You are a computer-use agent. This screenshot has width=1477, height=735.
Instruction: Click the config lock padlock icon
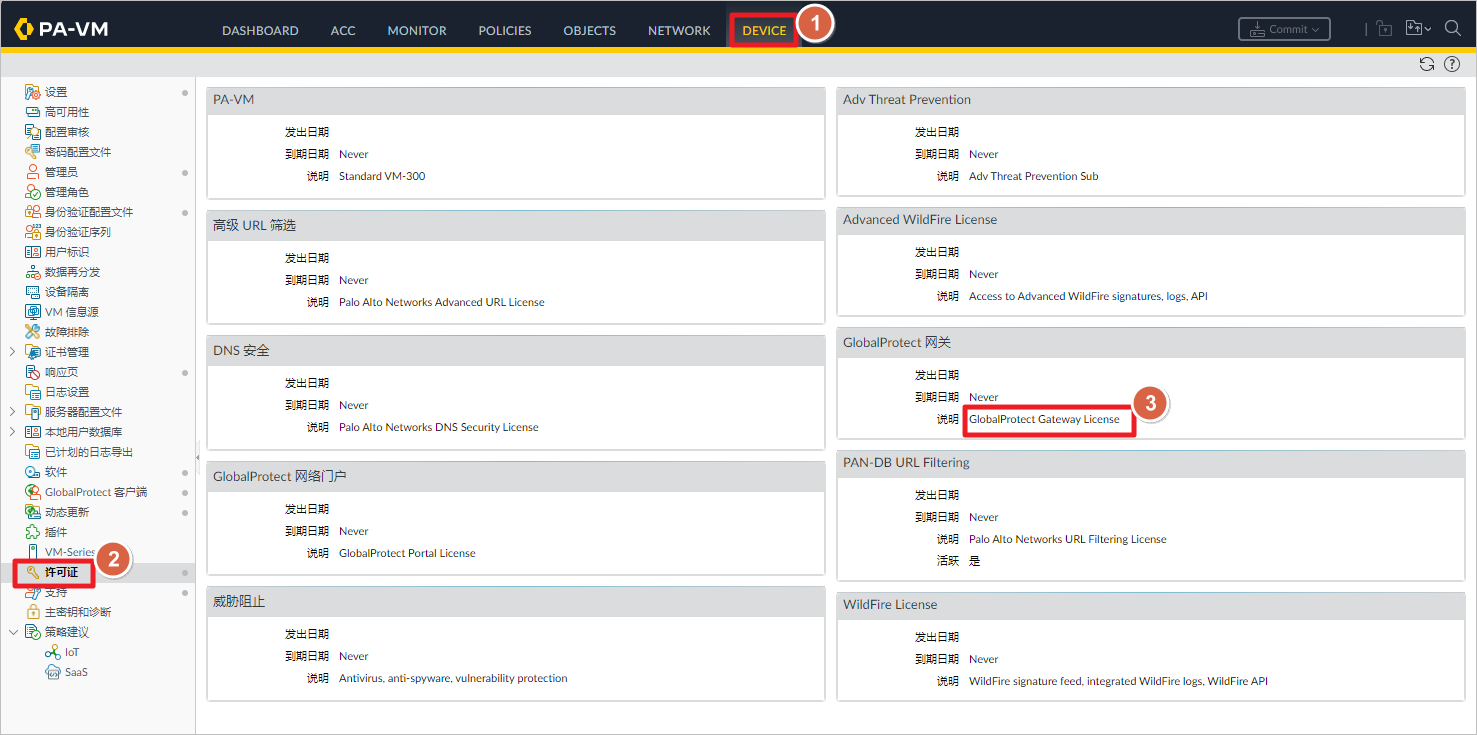pyautogui.click(x=1384, y=29)
